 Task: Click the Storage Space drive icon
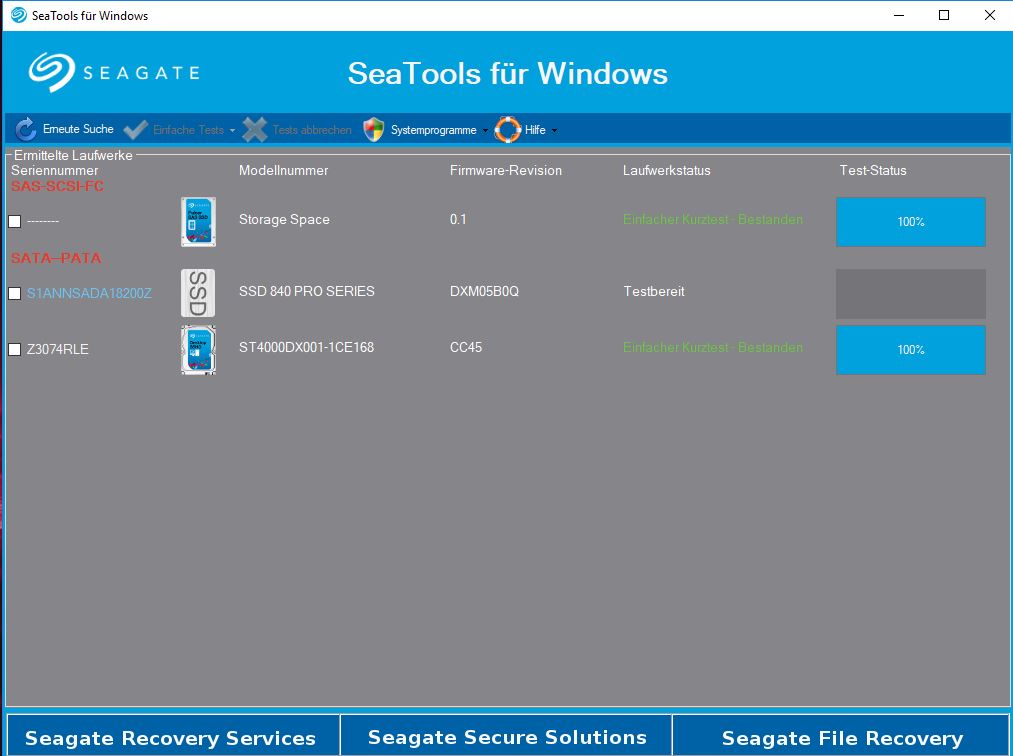point(198,222)
